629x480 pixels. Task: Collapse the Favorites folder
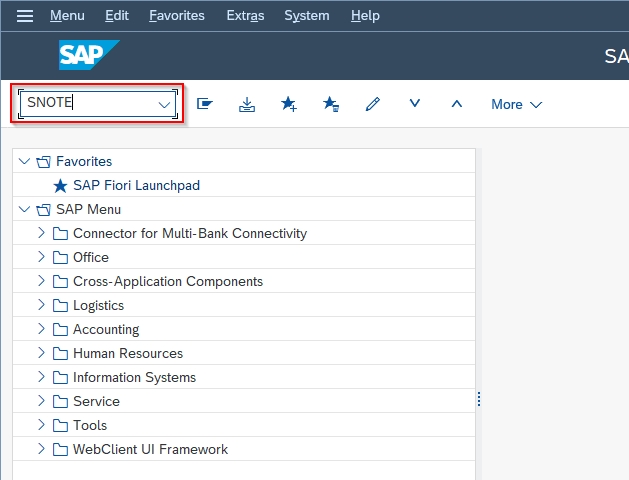(x=24, y=161)
